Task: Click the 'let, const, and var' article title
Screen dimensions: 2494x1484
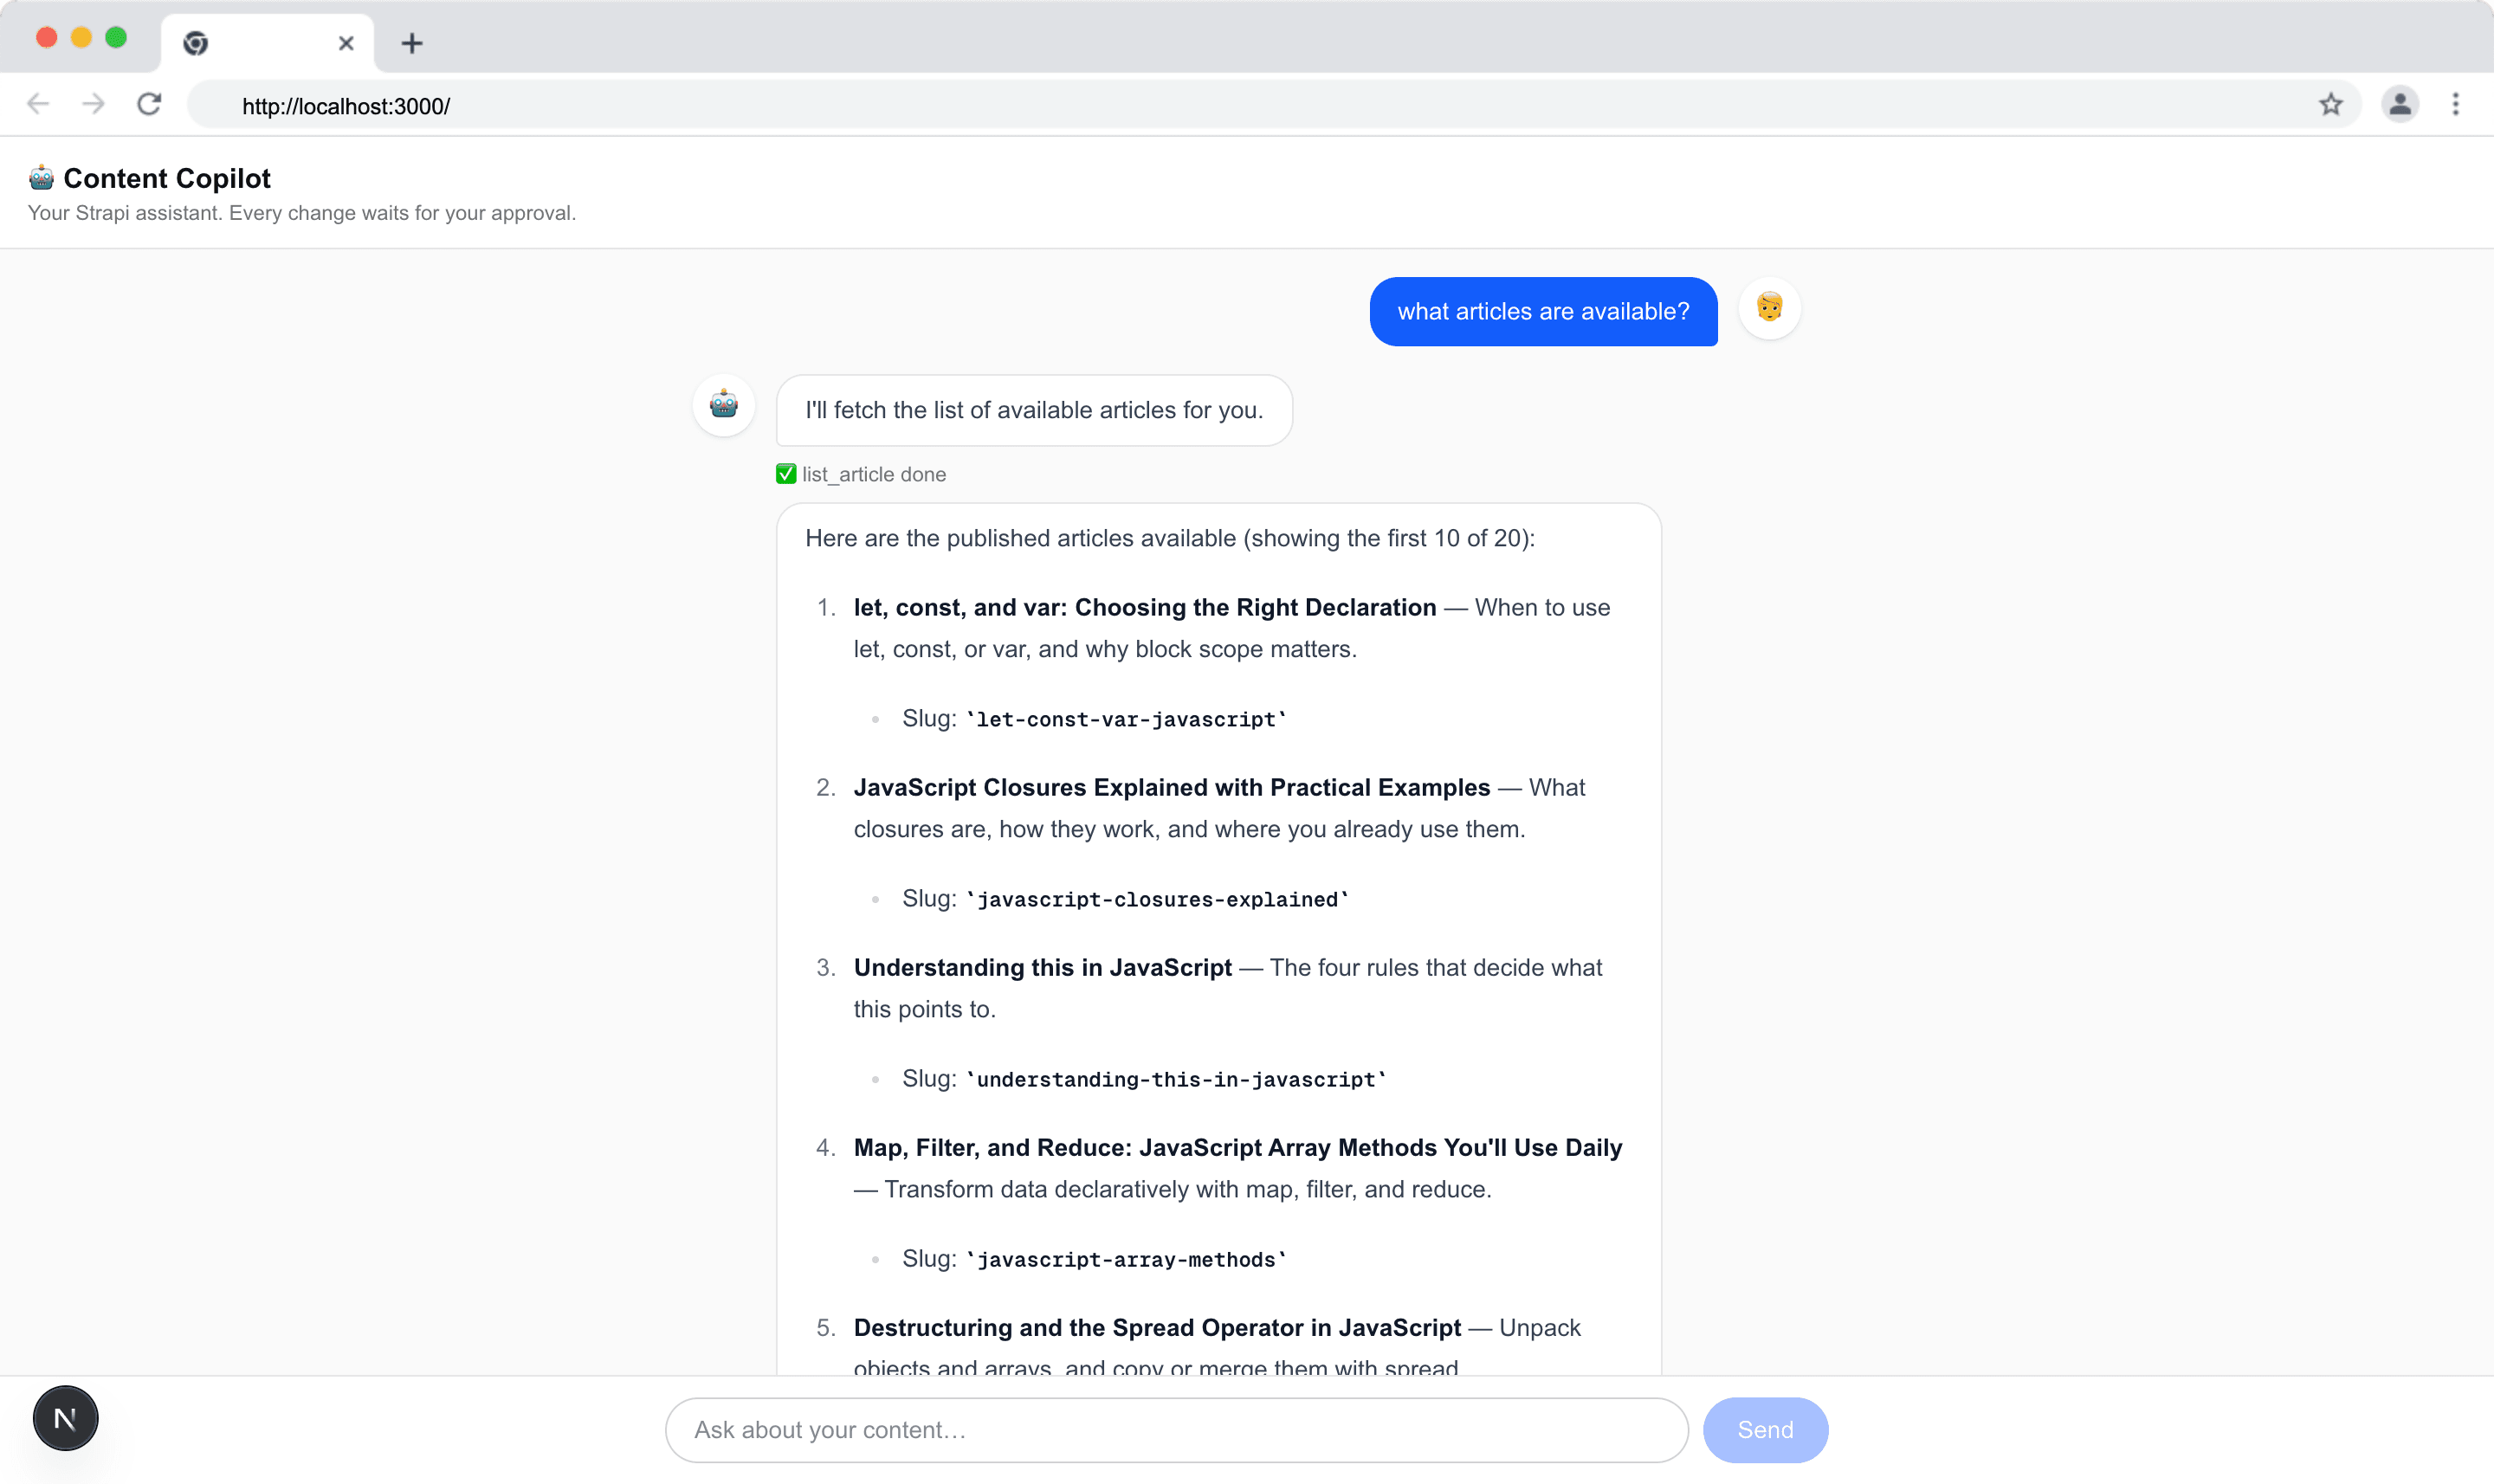Action: click(1145, 607)
